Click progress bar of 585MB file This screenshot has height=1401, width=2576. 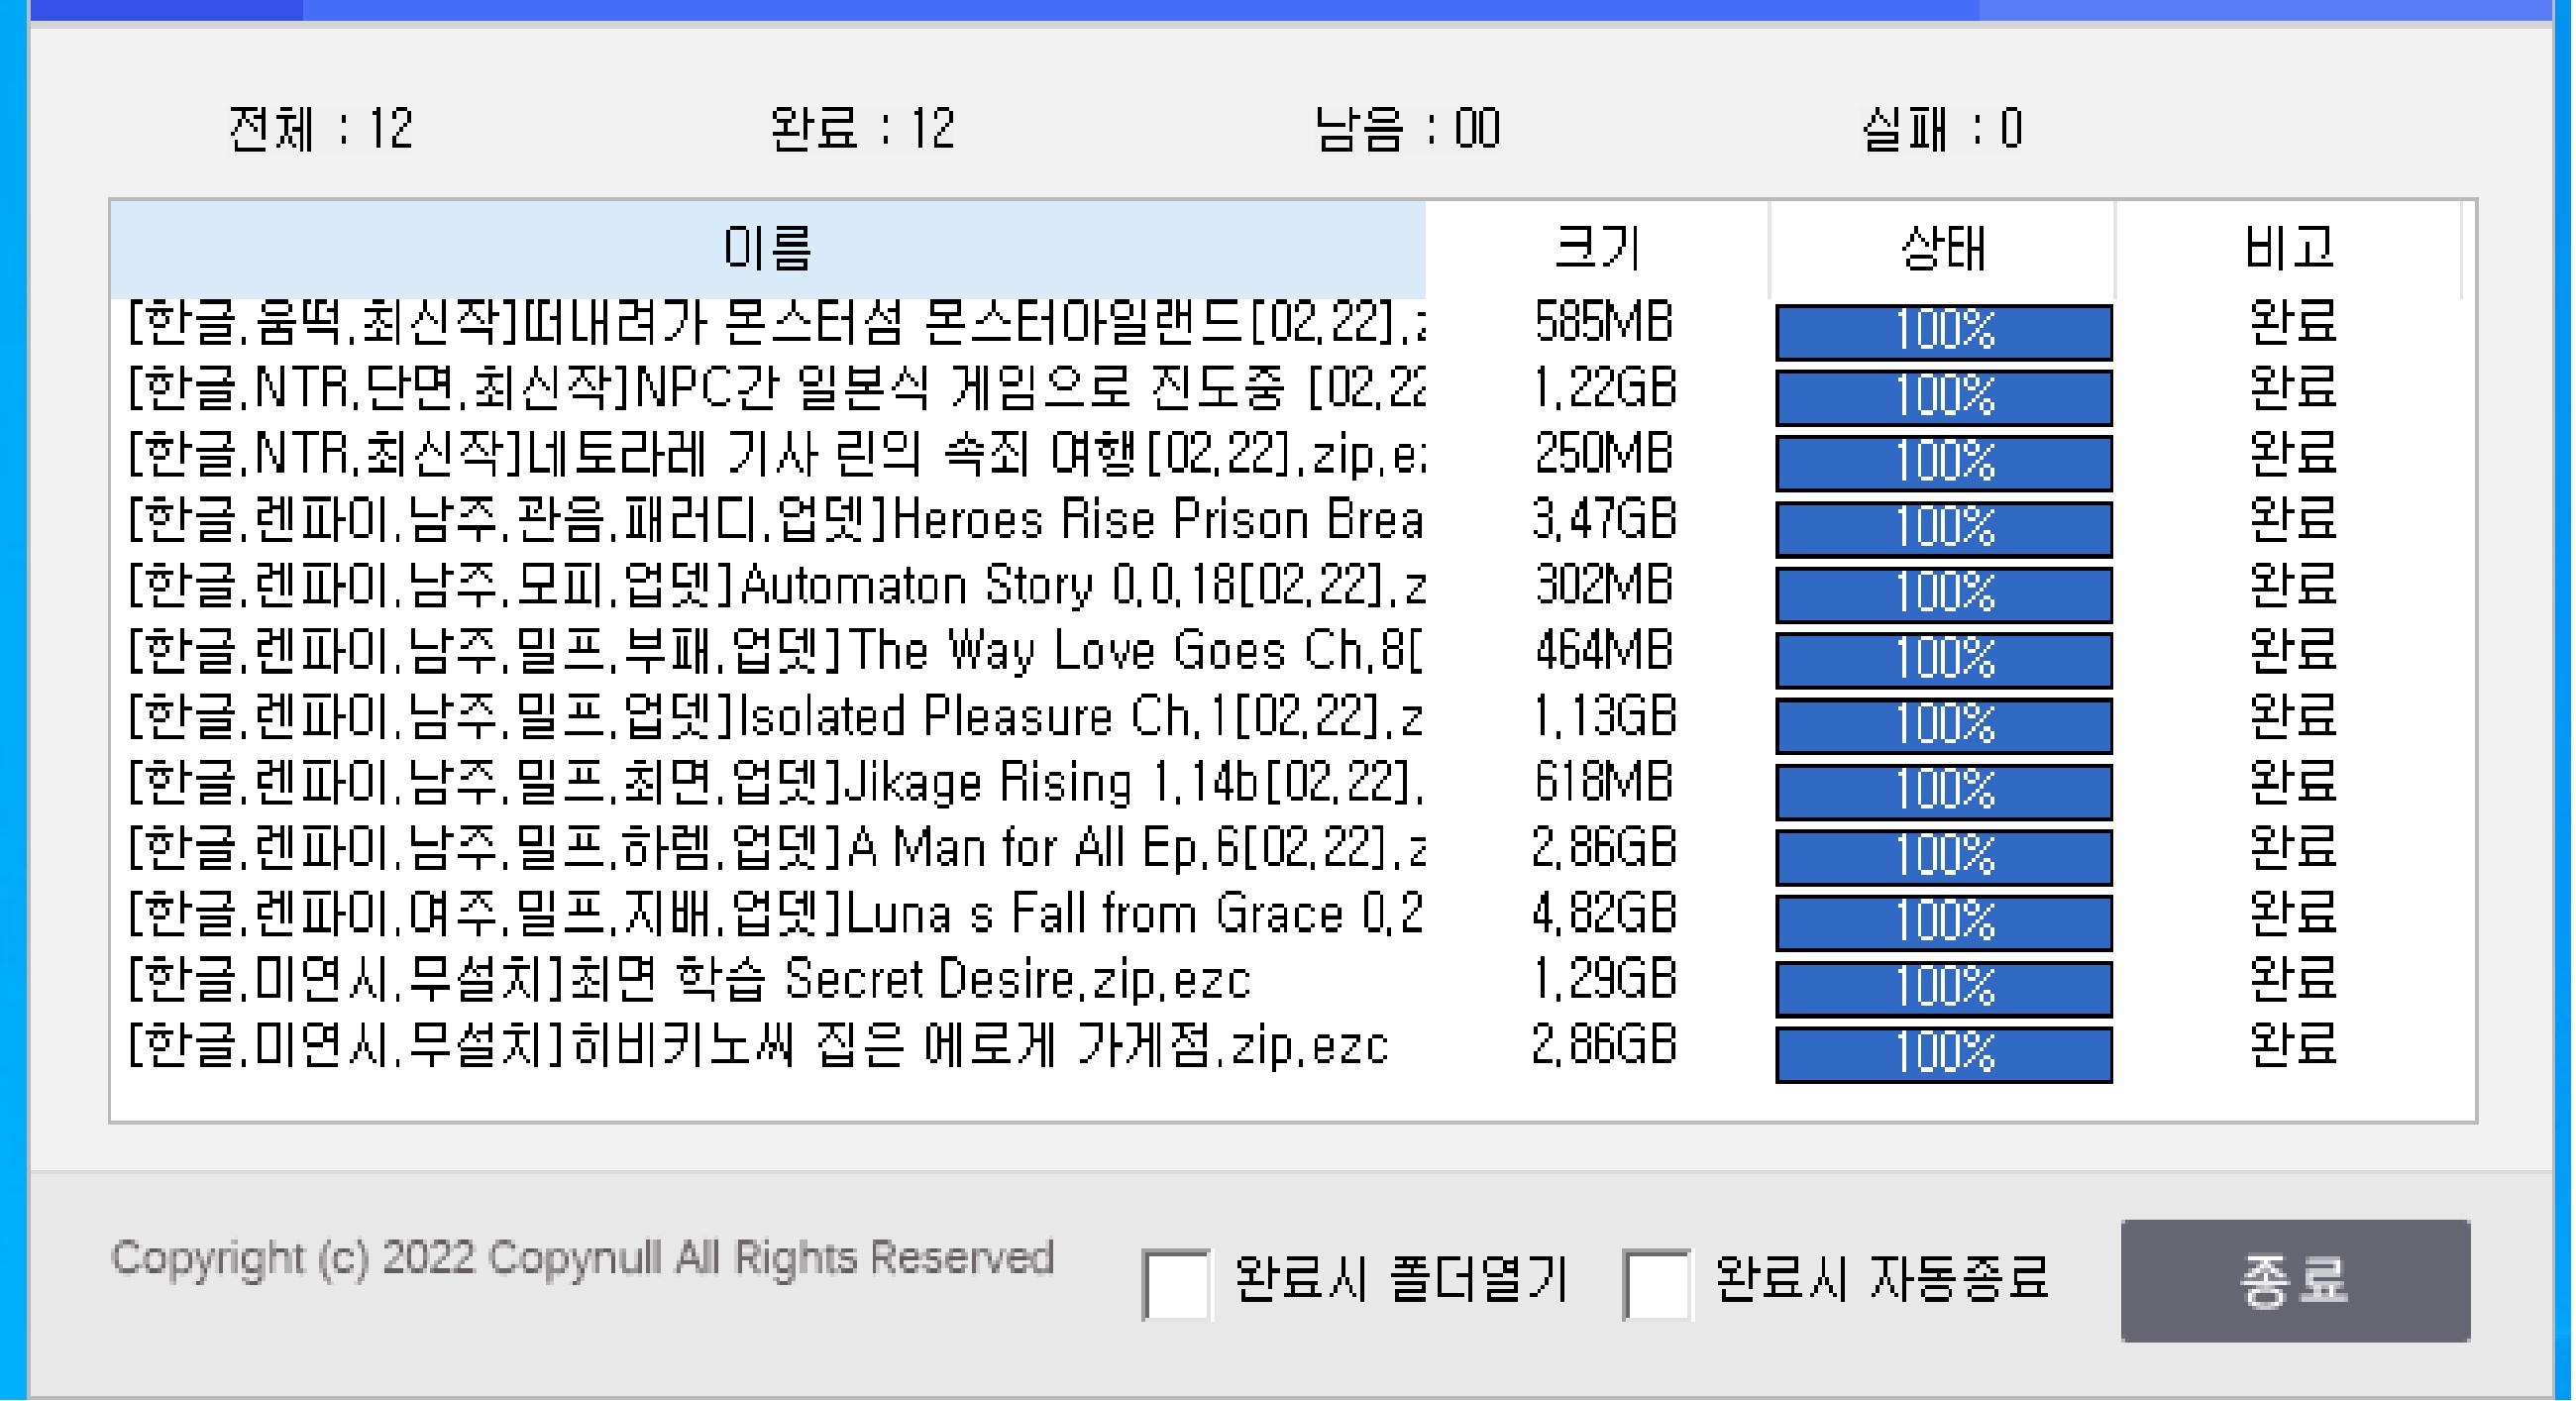[1943, 331]
